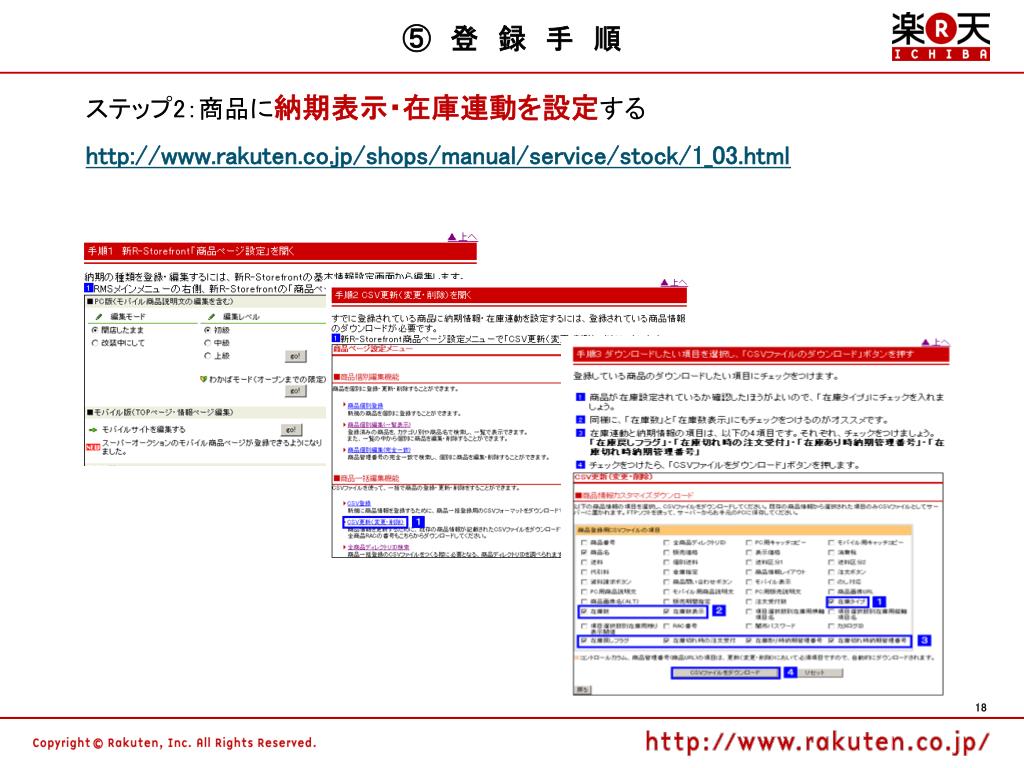Click the CSVファイルをダウンロード button
The height and width of the screenshot is (768, 1024).
[725, 673]
